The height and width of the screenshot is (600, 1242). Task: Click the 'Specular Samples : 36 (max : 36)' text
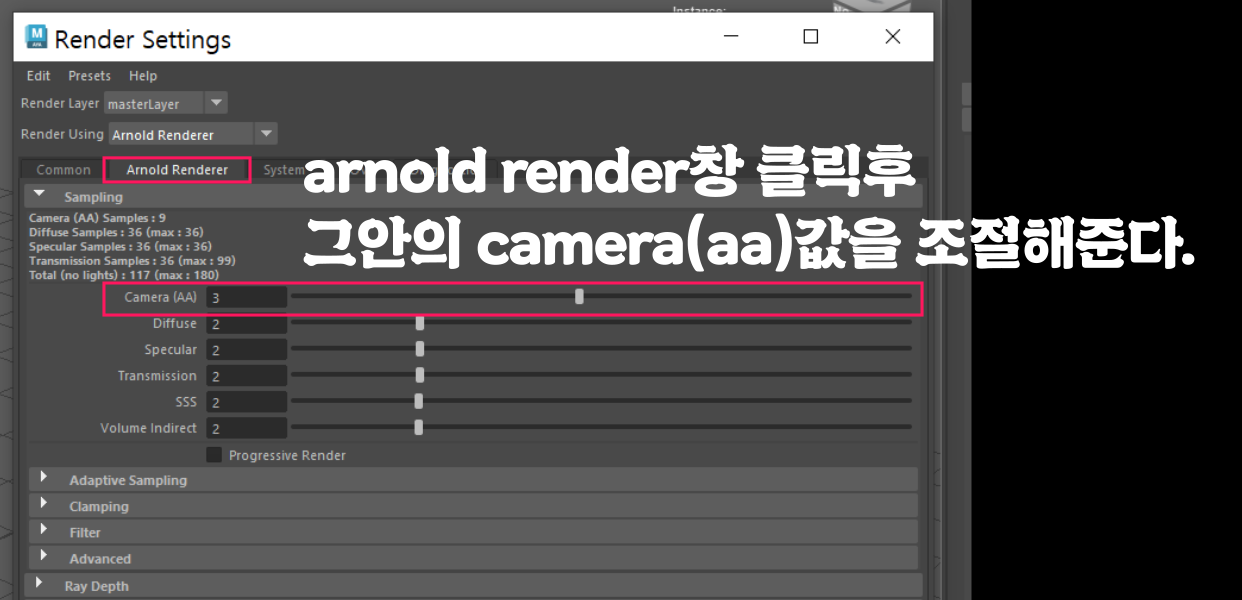click(x=121, y=246)
